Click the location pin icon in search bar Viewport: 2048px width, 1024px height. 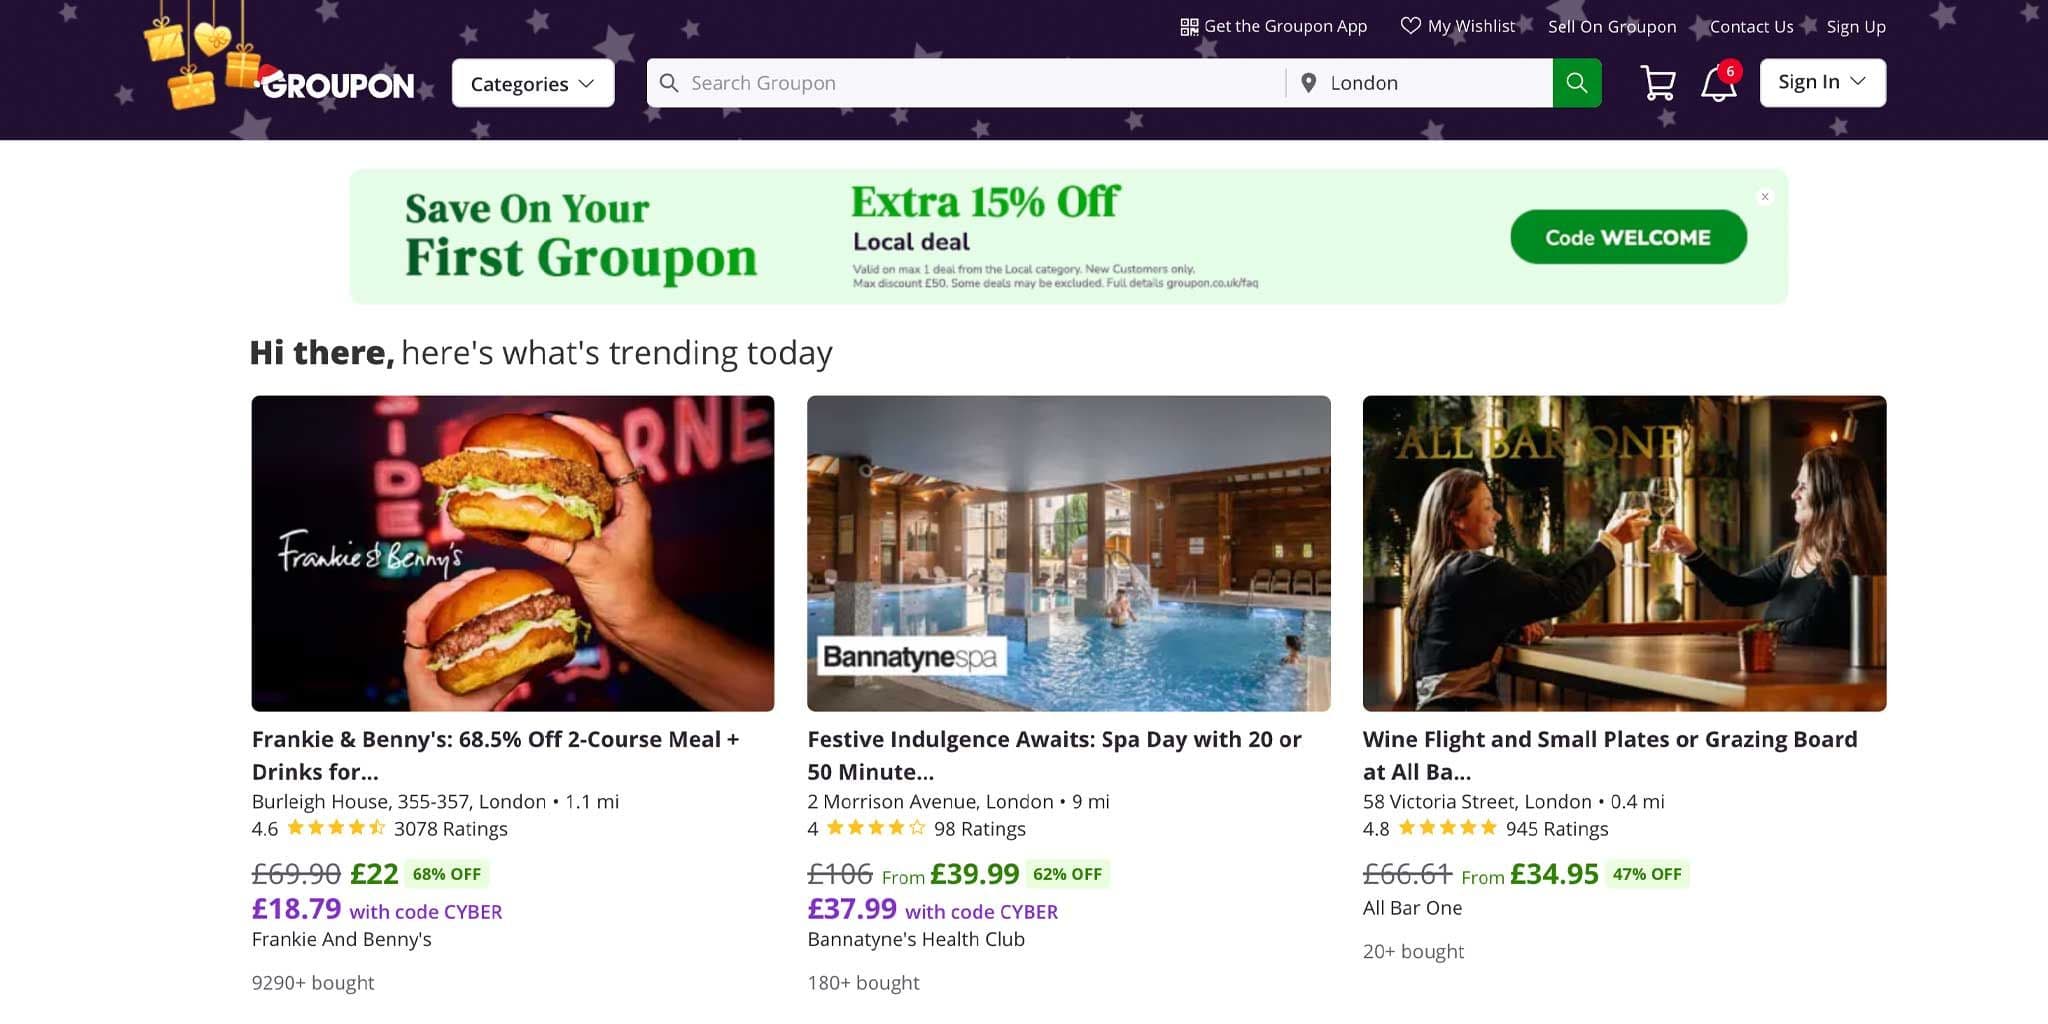[1307, 83]
